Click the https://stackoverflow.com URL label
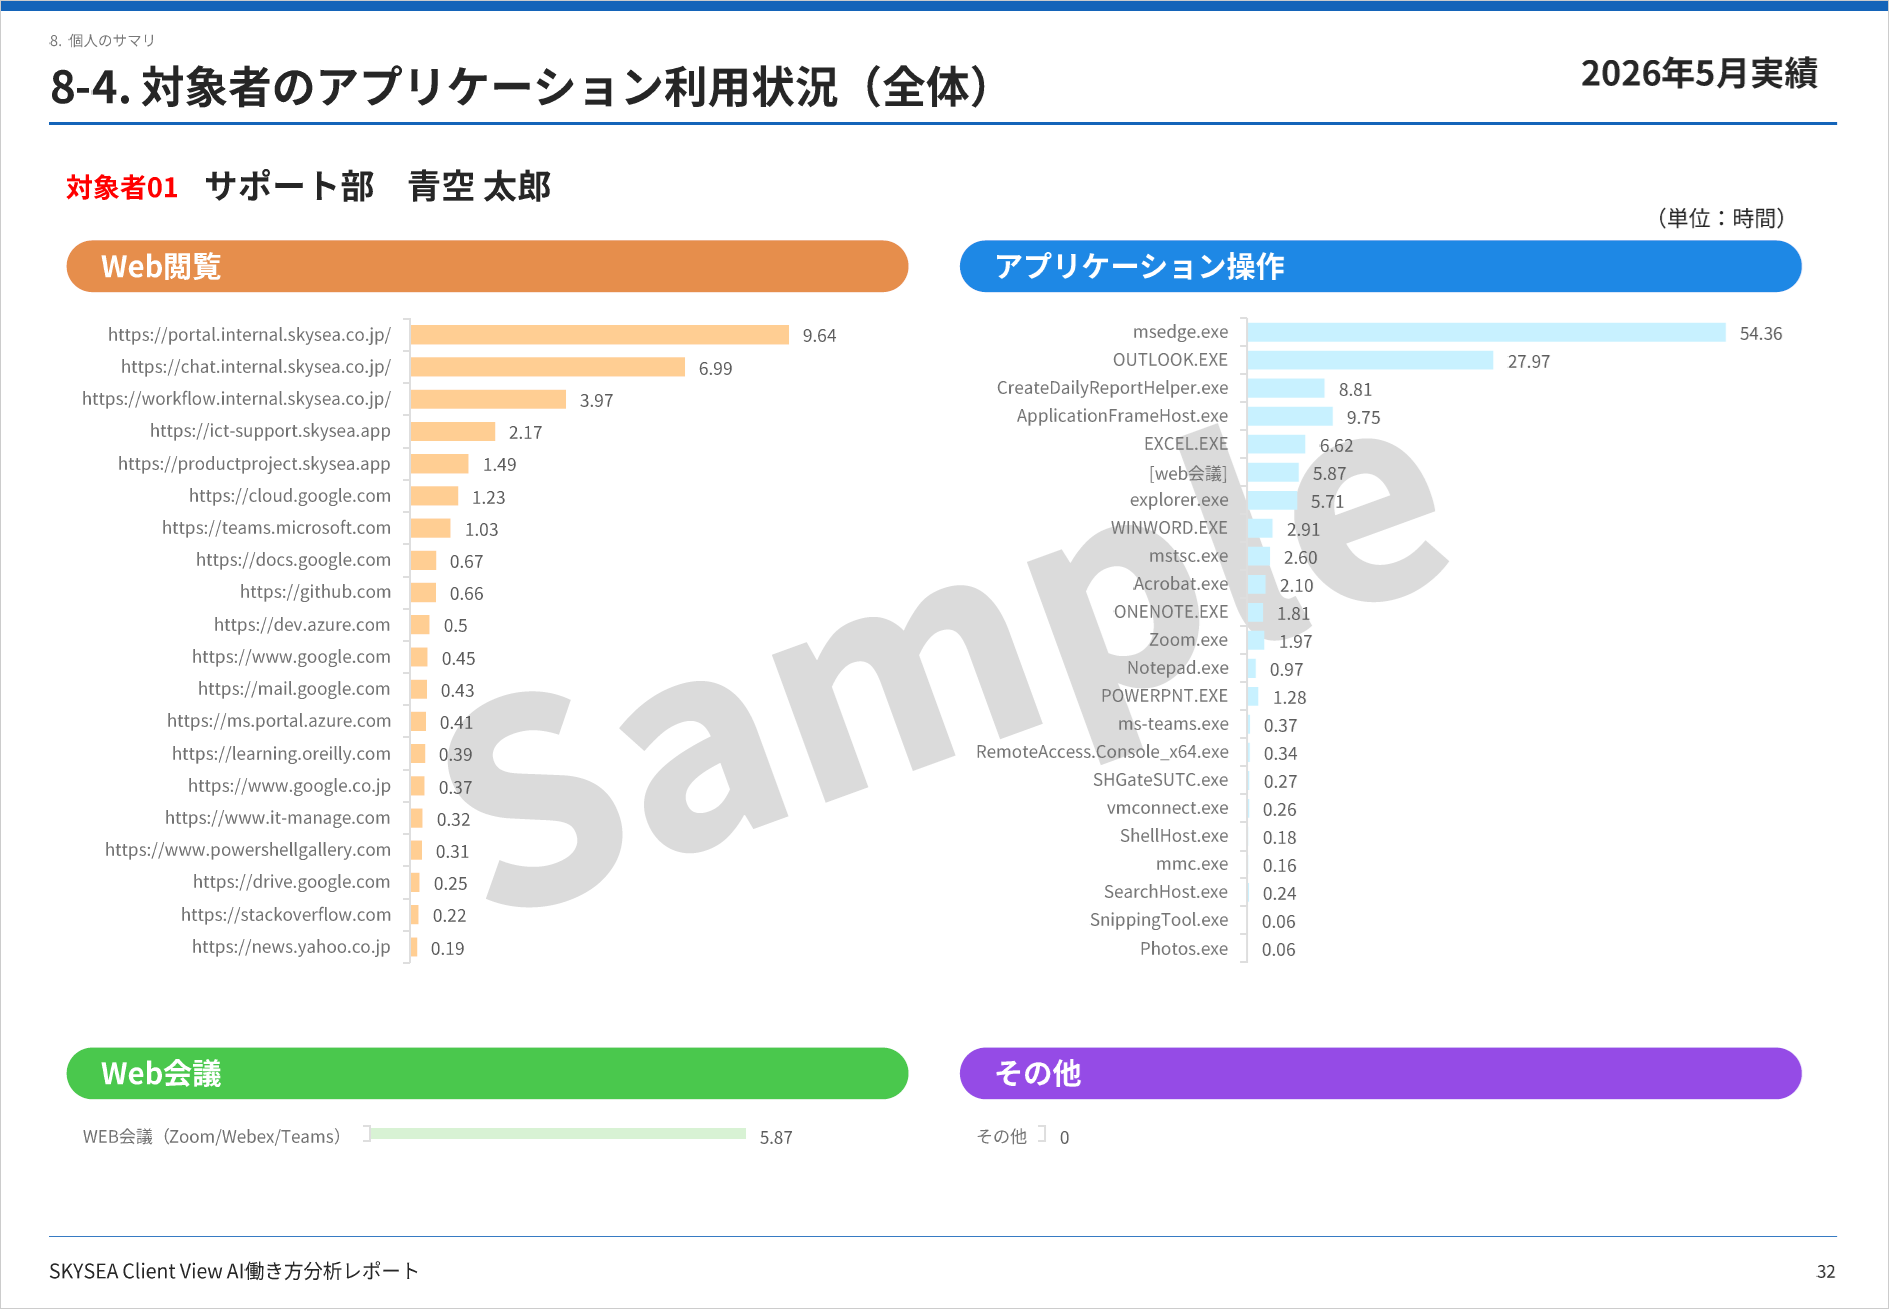Viewport: 1889px width, 1309px height. click(286, 915)
